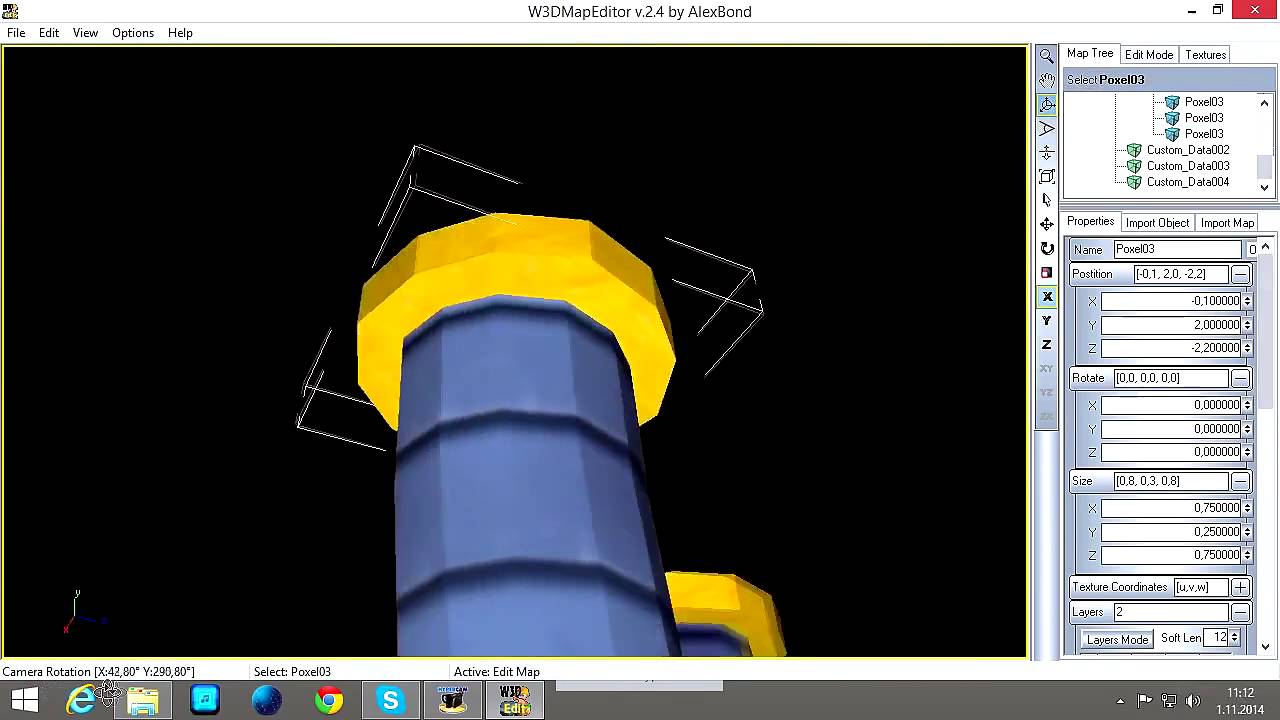Click the Position X value field
Screen dimensions: 1280x720
click(1171, 301)
